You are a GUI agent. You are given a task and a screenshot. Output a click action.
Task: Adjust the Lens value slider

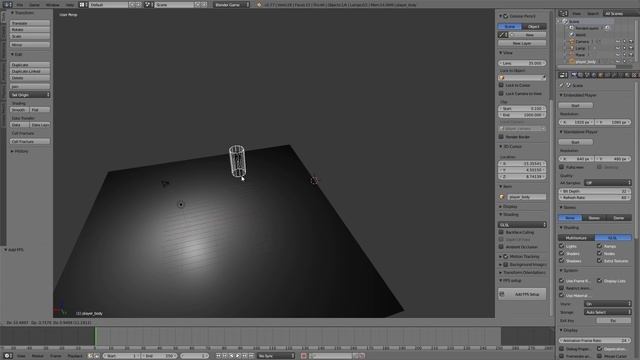click(x=522, y=63)
